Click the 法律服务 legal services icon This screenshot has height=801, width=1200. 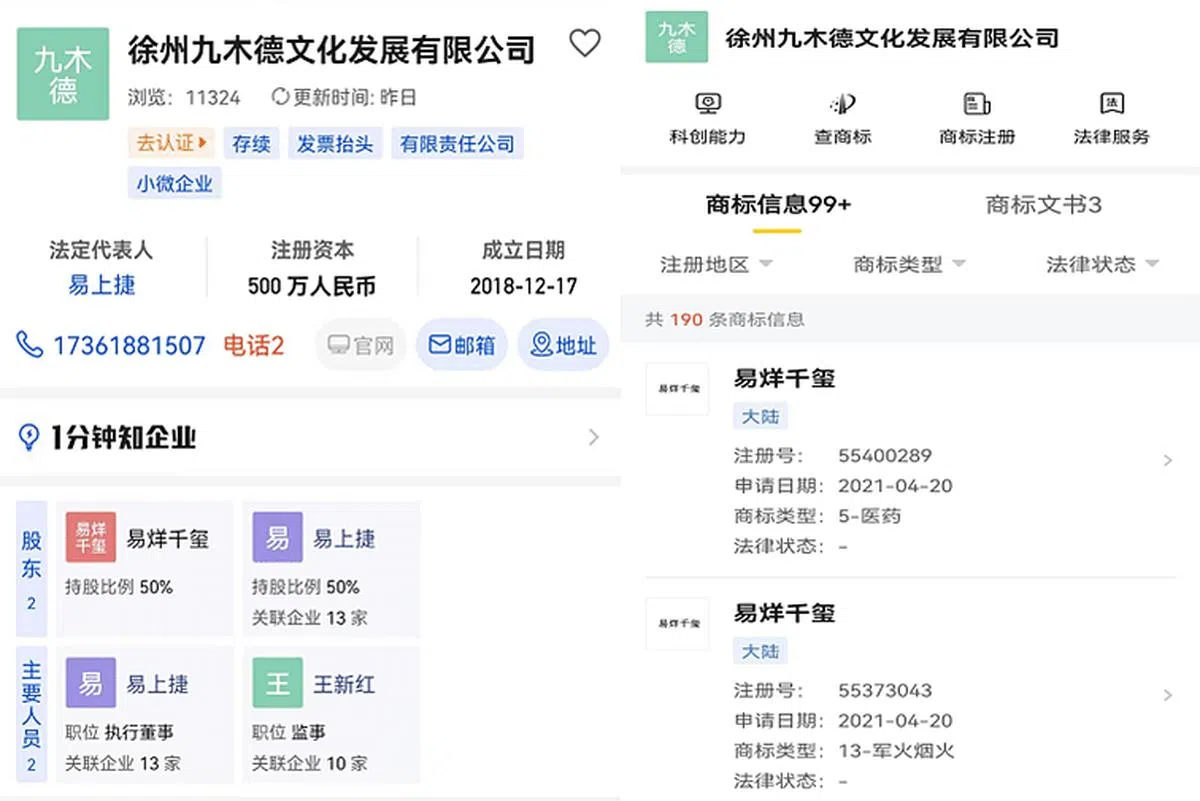pos(1112,103)
